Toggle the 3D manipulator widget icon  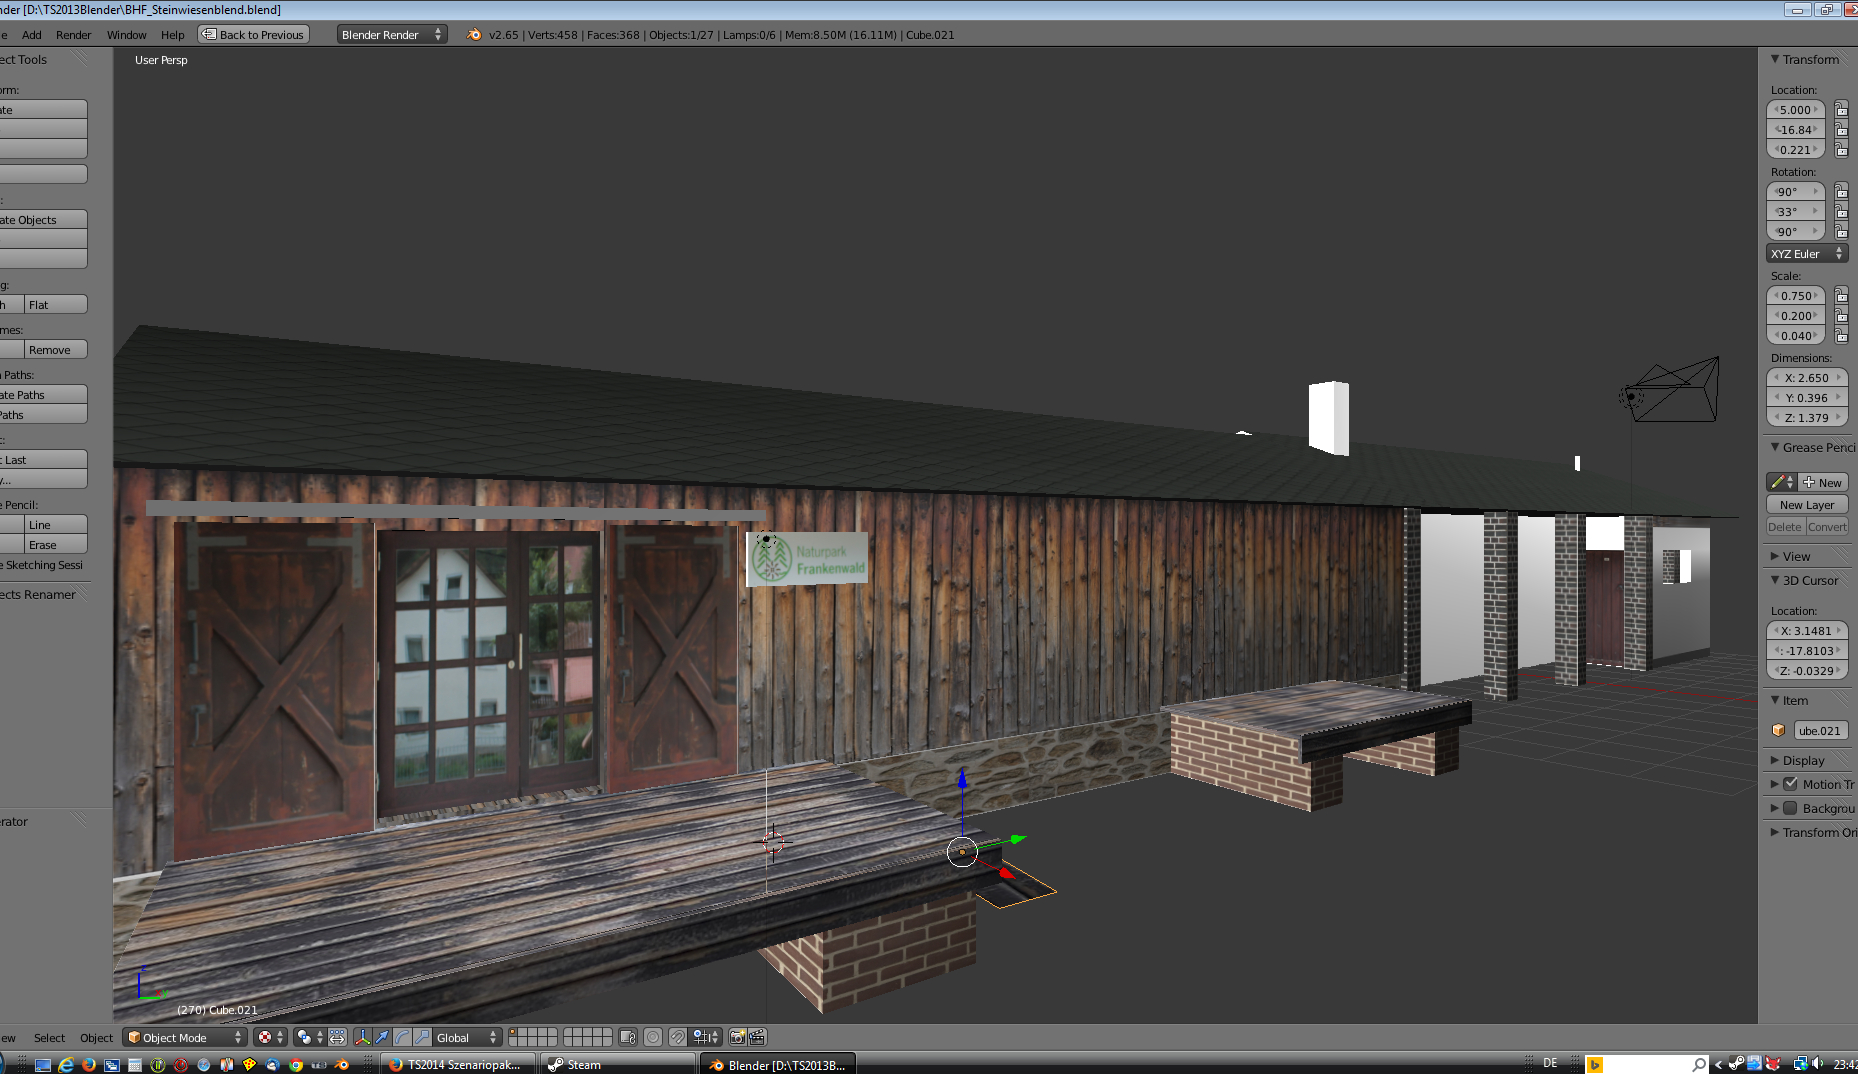362,1037
